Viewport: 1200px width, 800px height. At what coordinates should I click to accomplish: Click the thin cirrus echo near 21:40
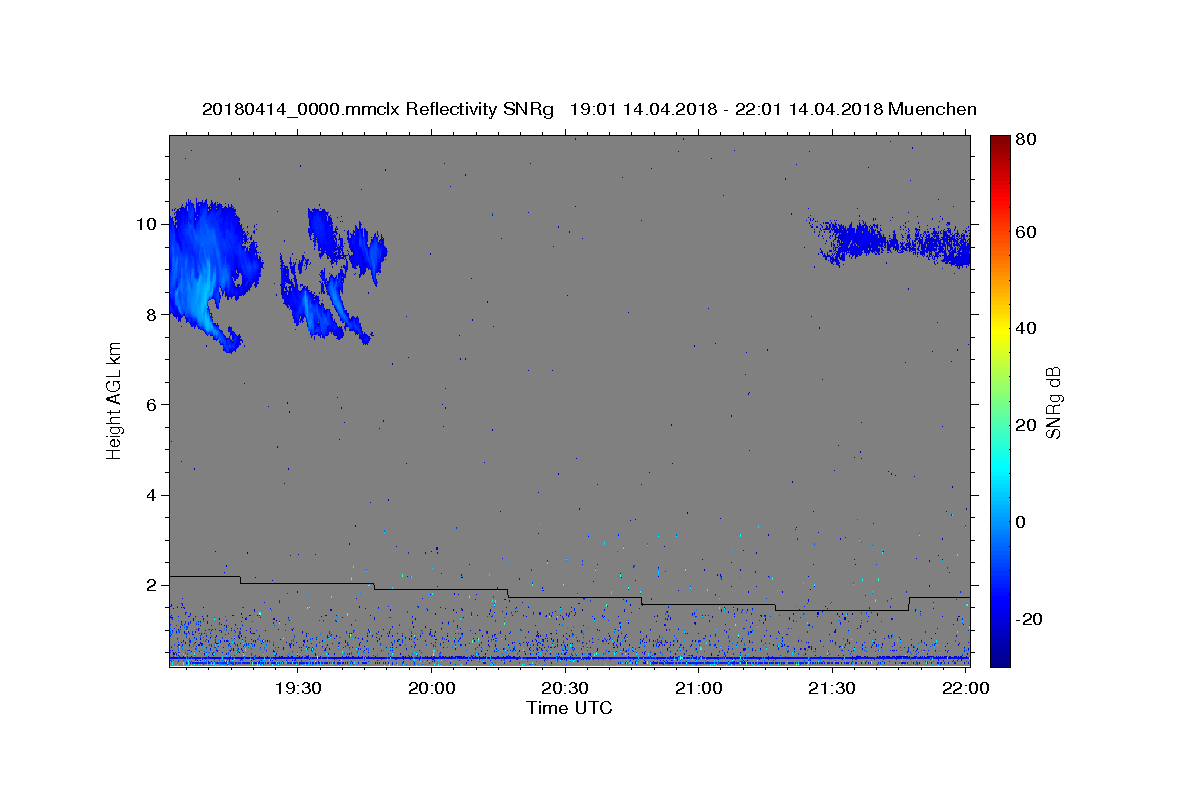[890, 241]
